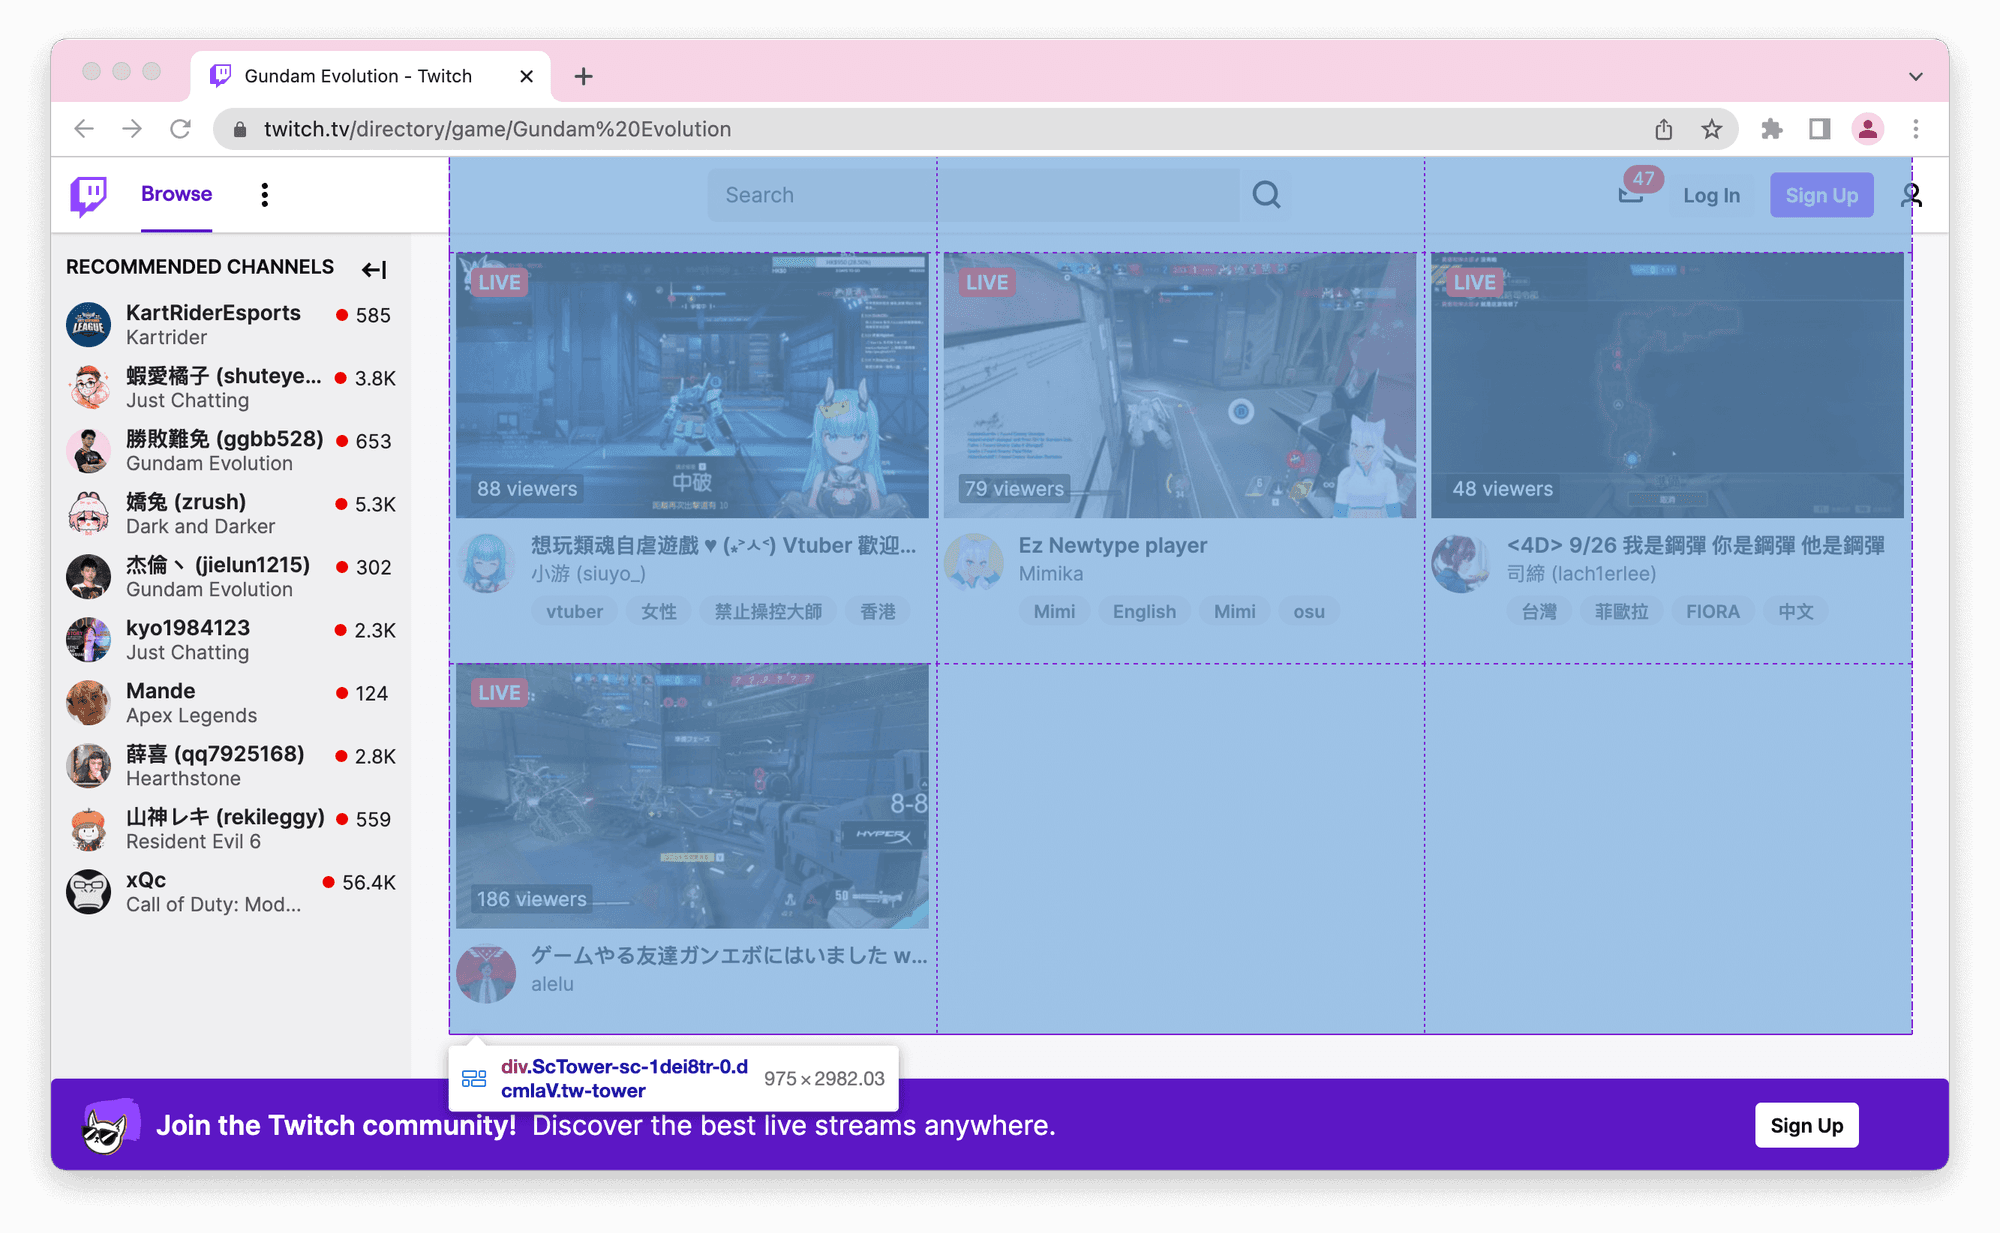The height and width of the screenshot is (1233, 2000).
Task: Select the Browse tab
Action: [176, 194]
